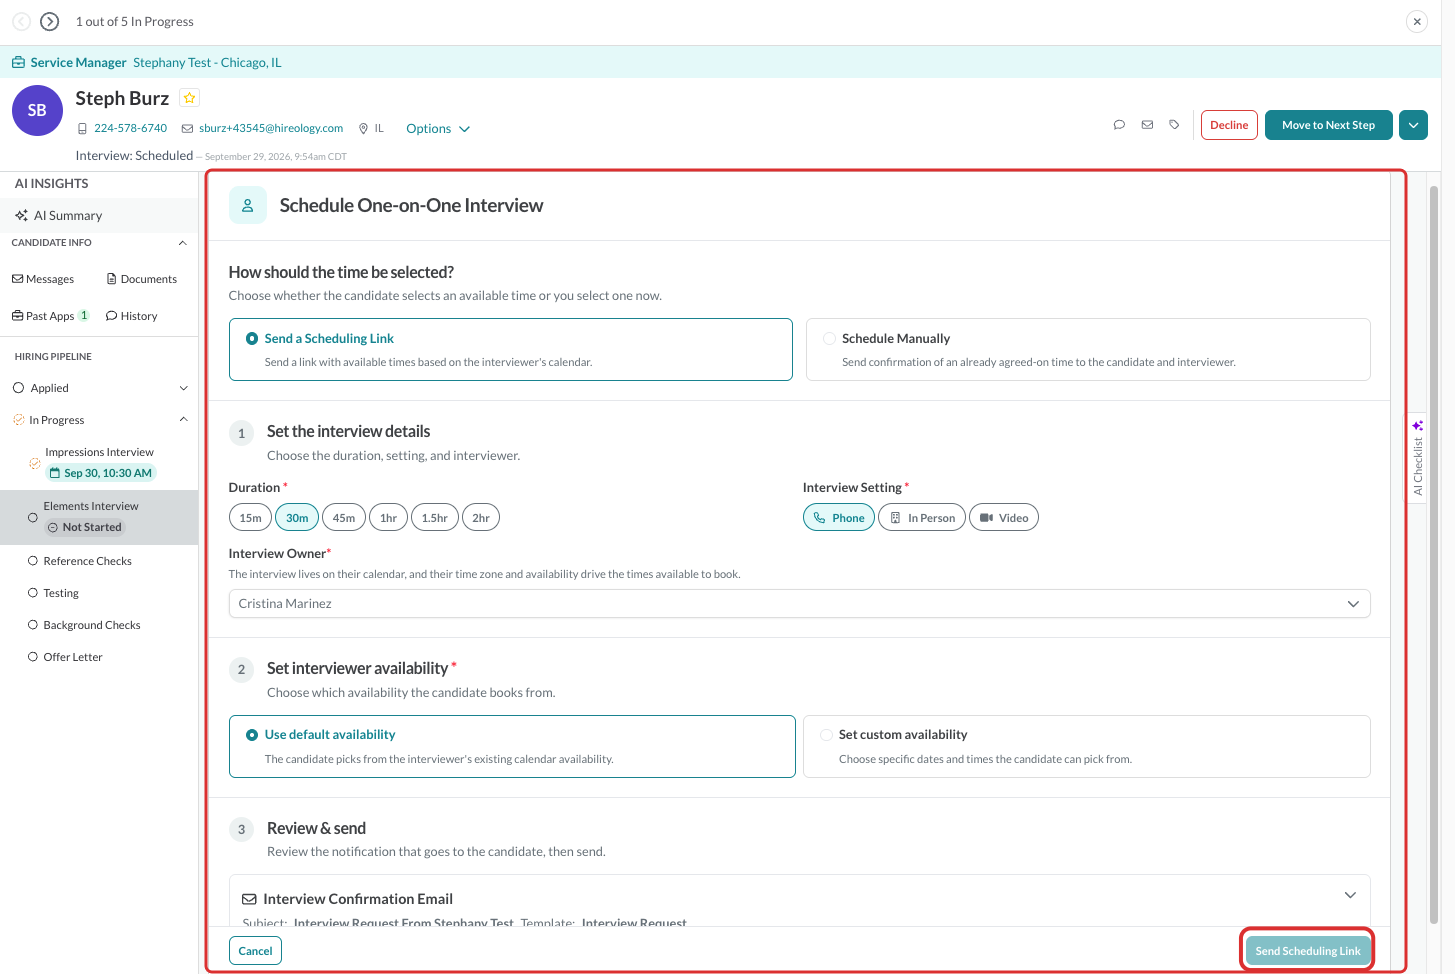This screenshot has width=1455, height=974.
Task: Close the candidate panel with X
Action: pos(1417,21)
